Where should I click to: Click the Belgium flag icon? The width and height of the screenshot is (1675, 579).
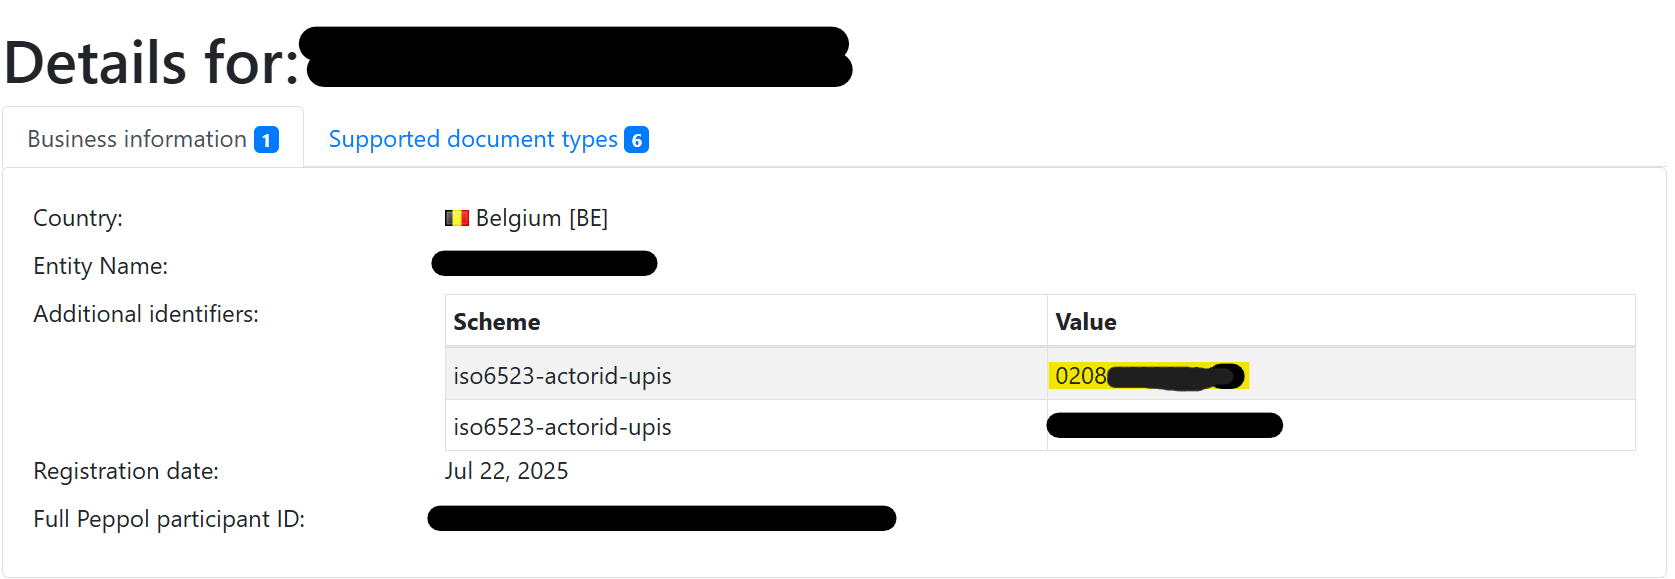(x=456, y=217)
